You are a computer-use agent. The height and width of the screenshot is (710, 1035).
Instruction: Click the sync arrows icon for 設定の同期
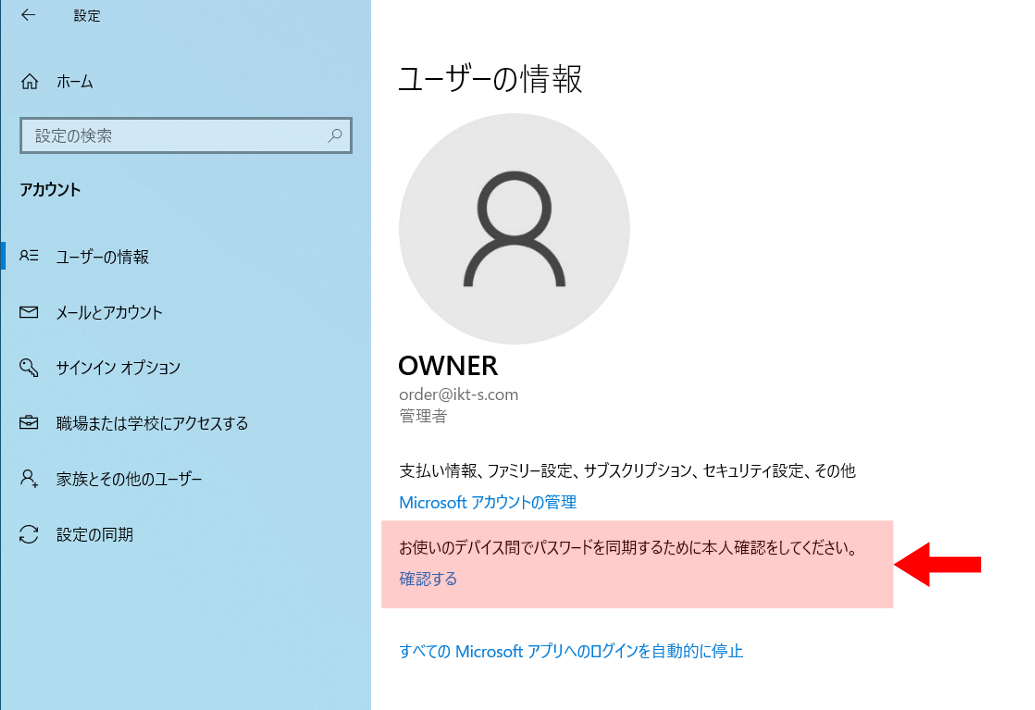click(x=30, y=534)
